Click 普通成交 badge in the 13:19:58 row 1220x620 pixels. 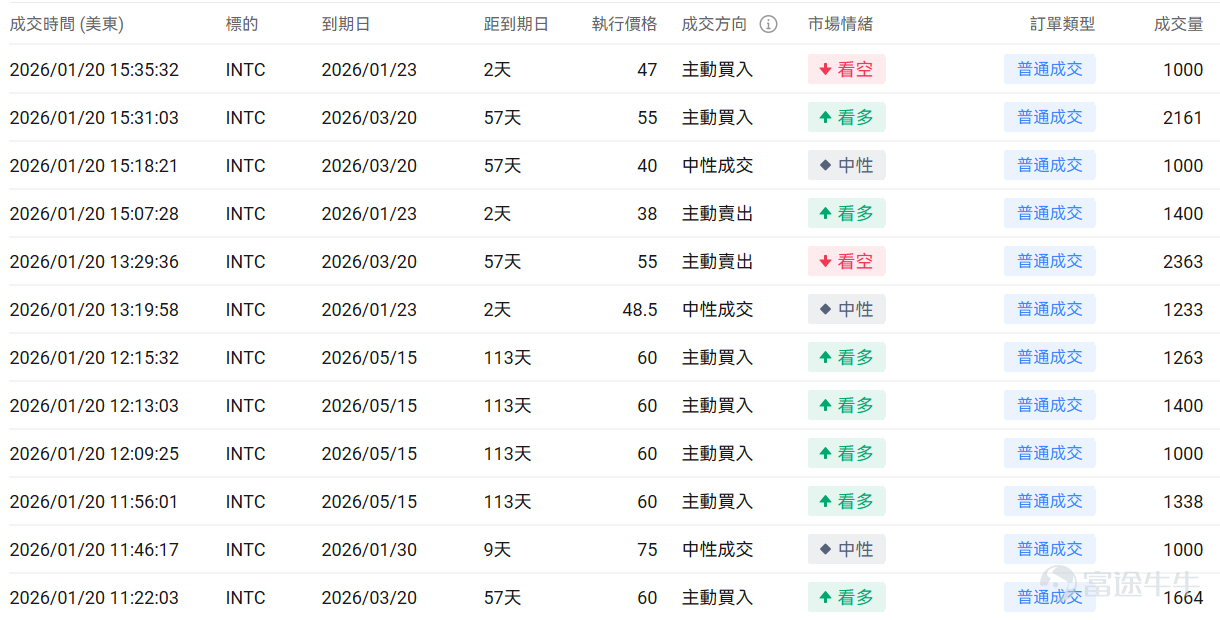(x=1050, y=309)
